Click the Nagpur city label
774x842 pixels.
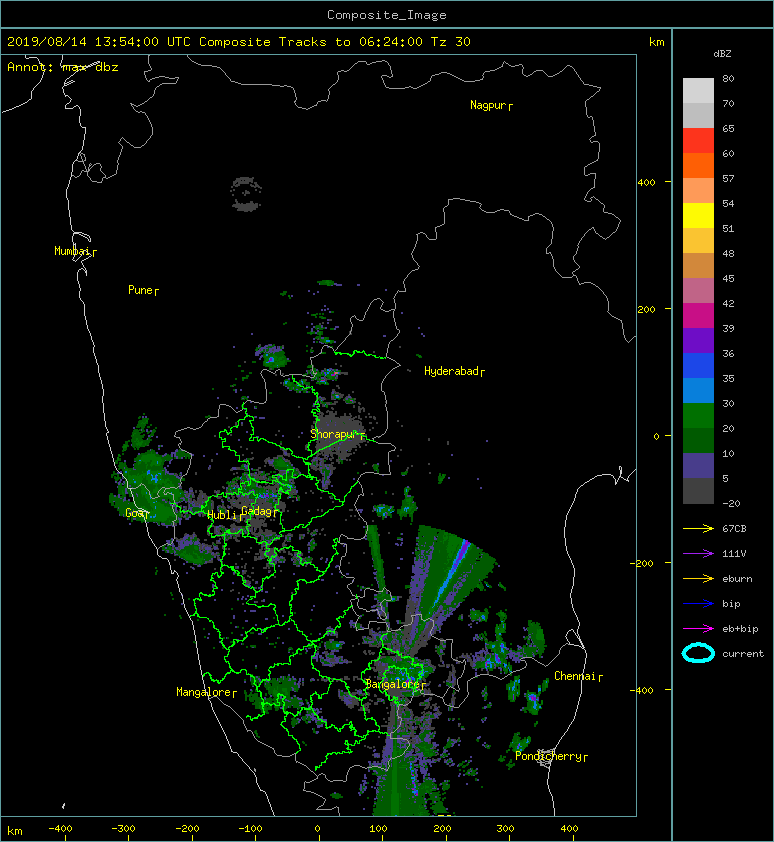(x=488, y=105)
